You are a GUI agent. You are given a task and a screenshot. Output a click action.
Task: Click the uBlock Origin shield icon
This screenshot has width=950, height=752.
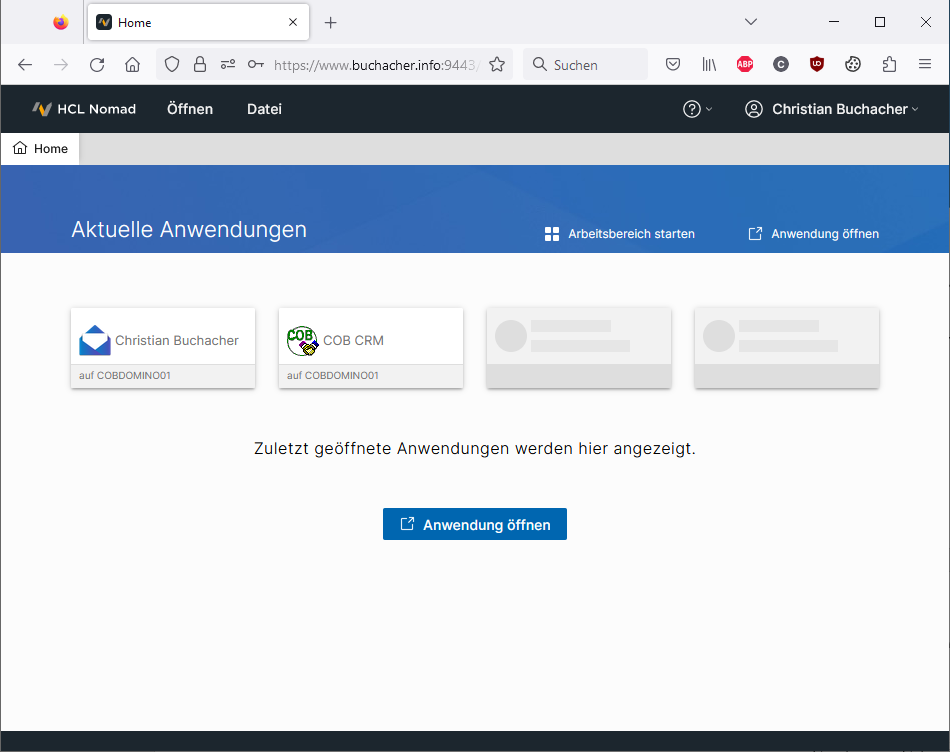pos(817,64)
